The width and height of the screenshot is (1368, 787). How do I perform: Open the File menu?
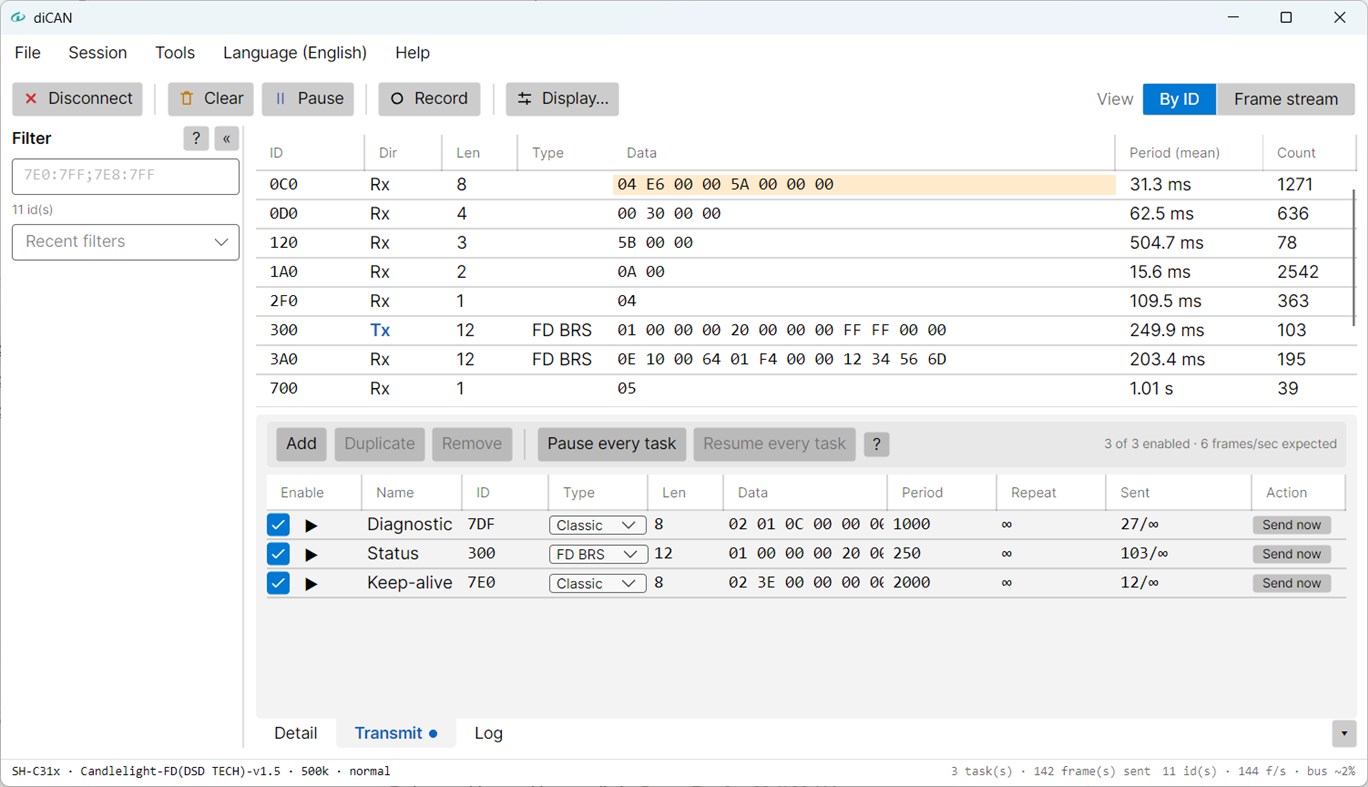[28, 53]
